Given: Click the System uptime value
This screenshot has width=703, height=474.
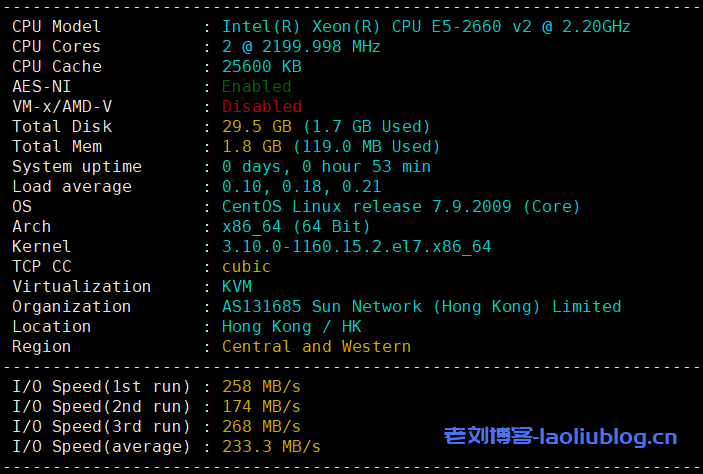Looking at the screenshot, I should point(326,167).
